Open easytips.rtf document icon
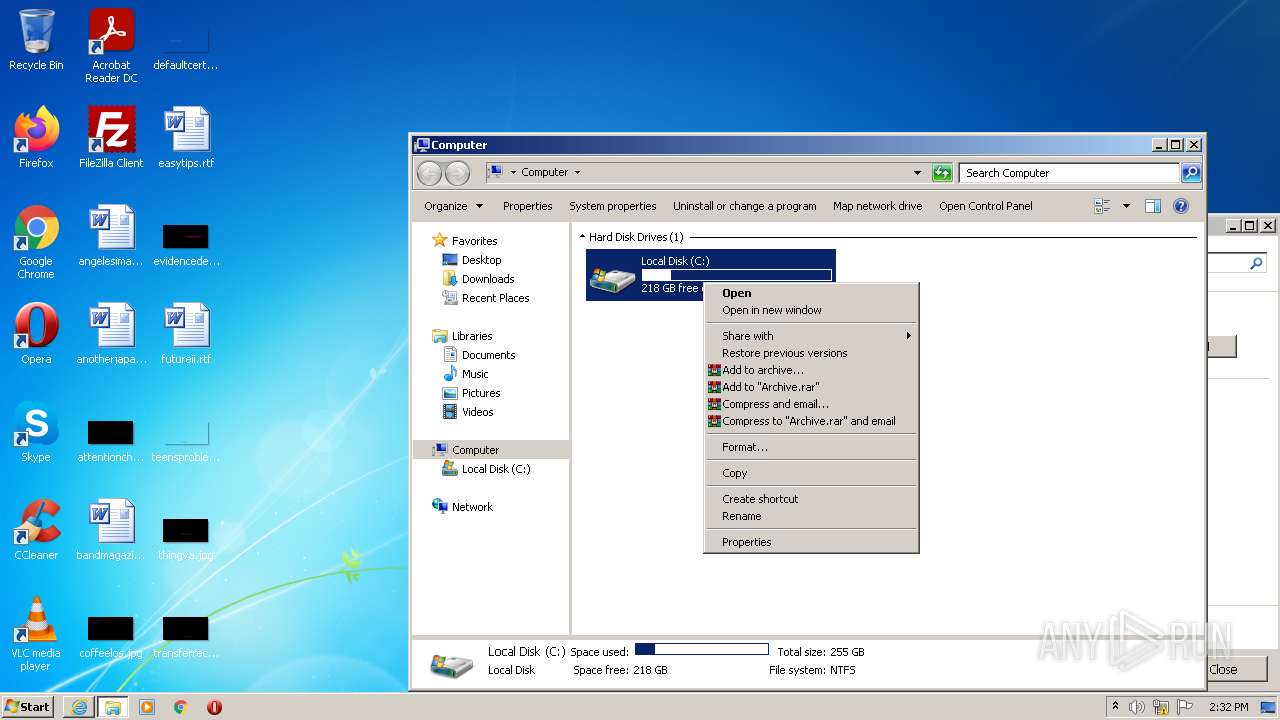The width and height of the screenshot is (1280, 720). coord(186,138)
